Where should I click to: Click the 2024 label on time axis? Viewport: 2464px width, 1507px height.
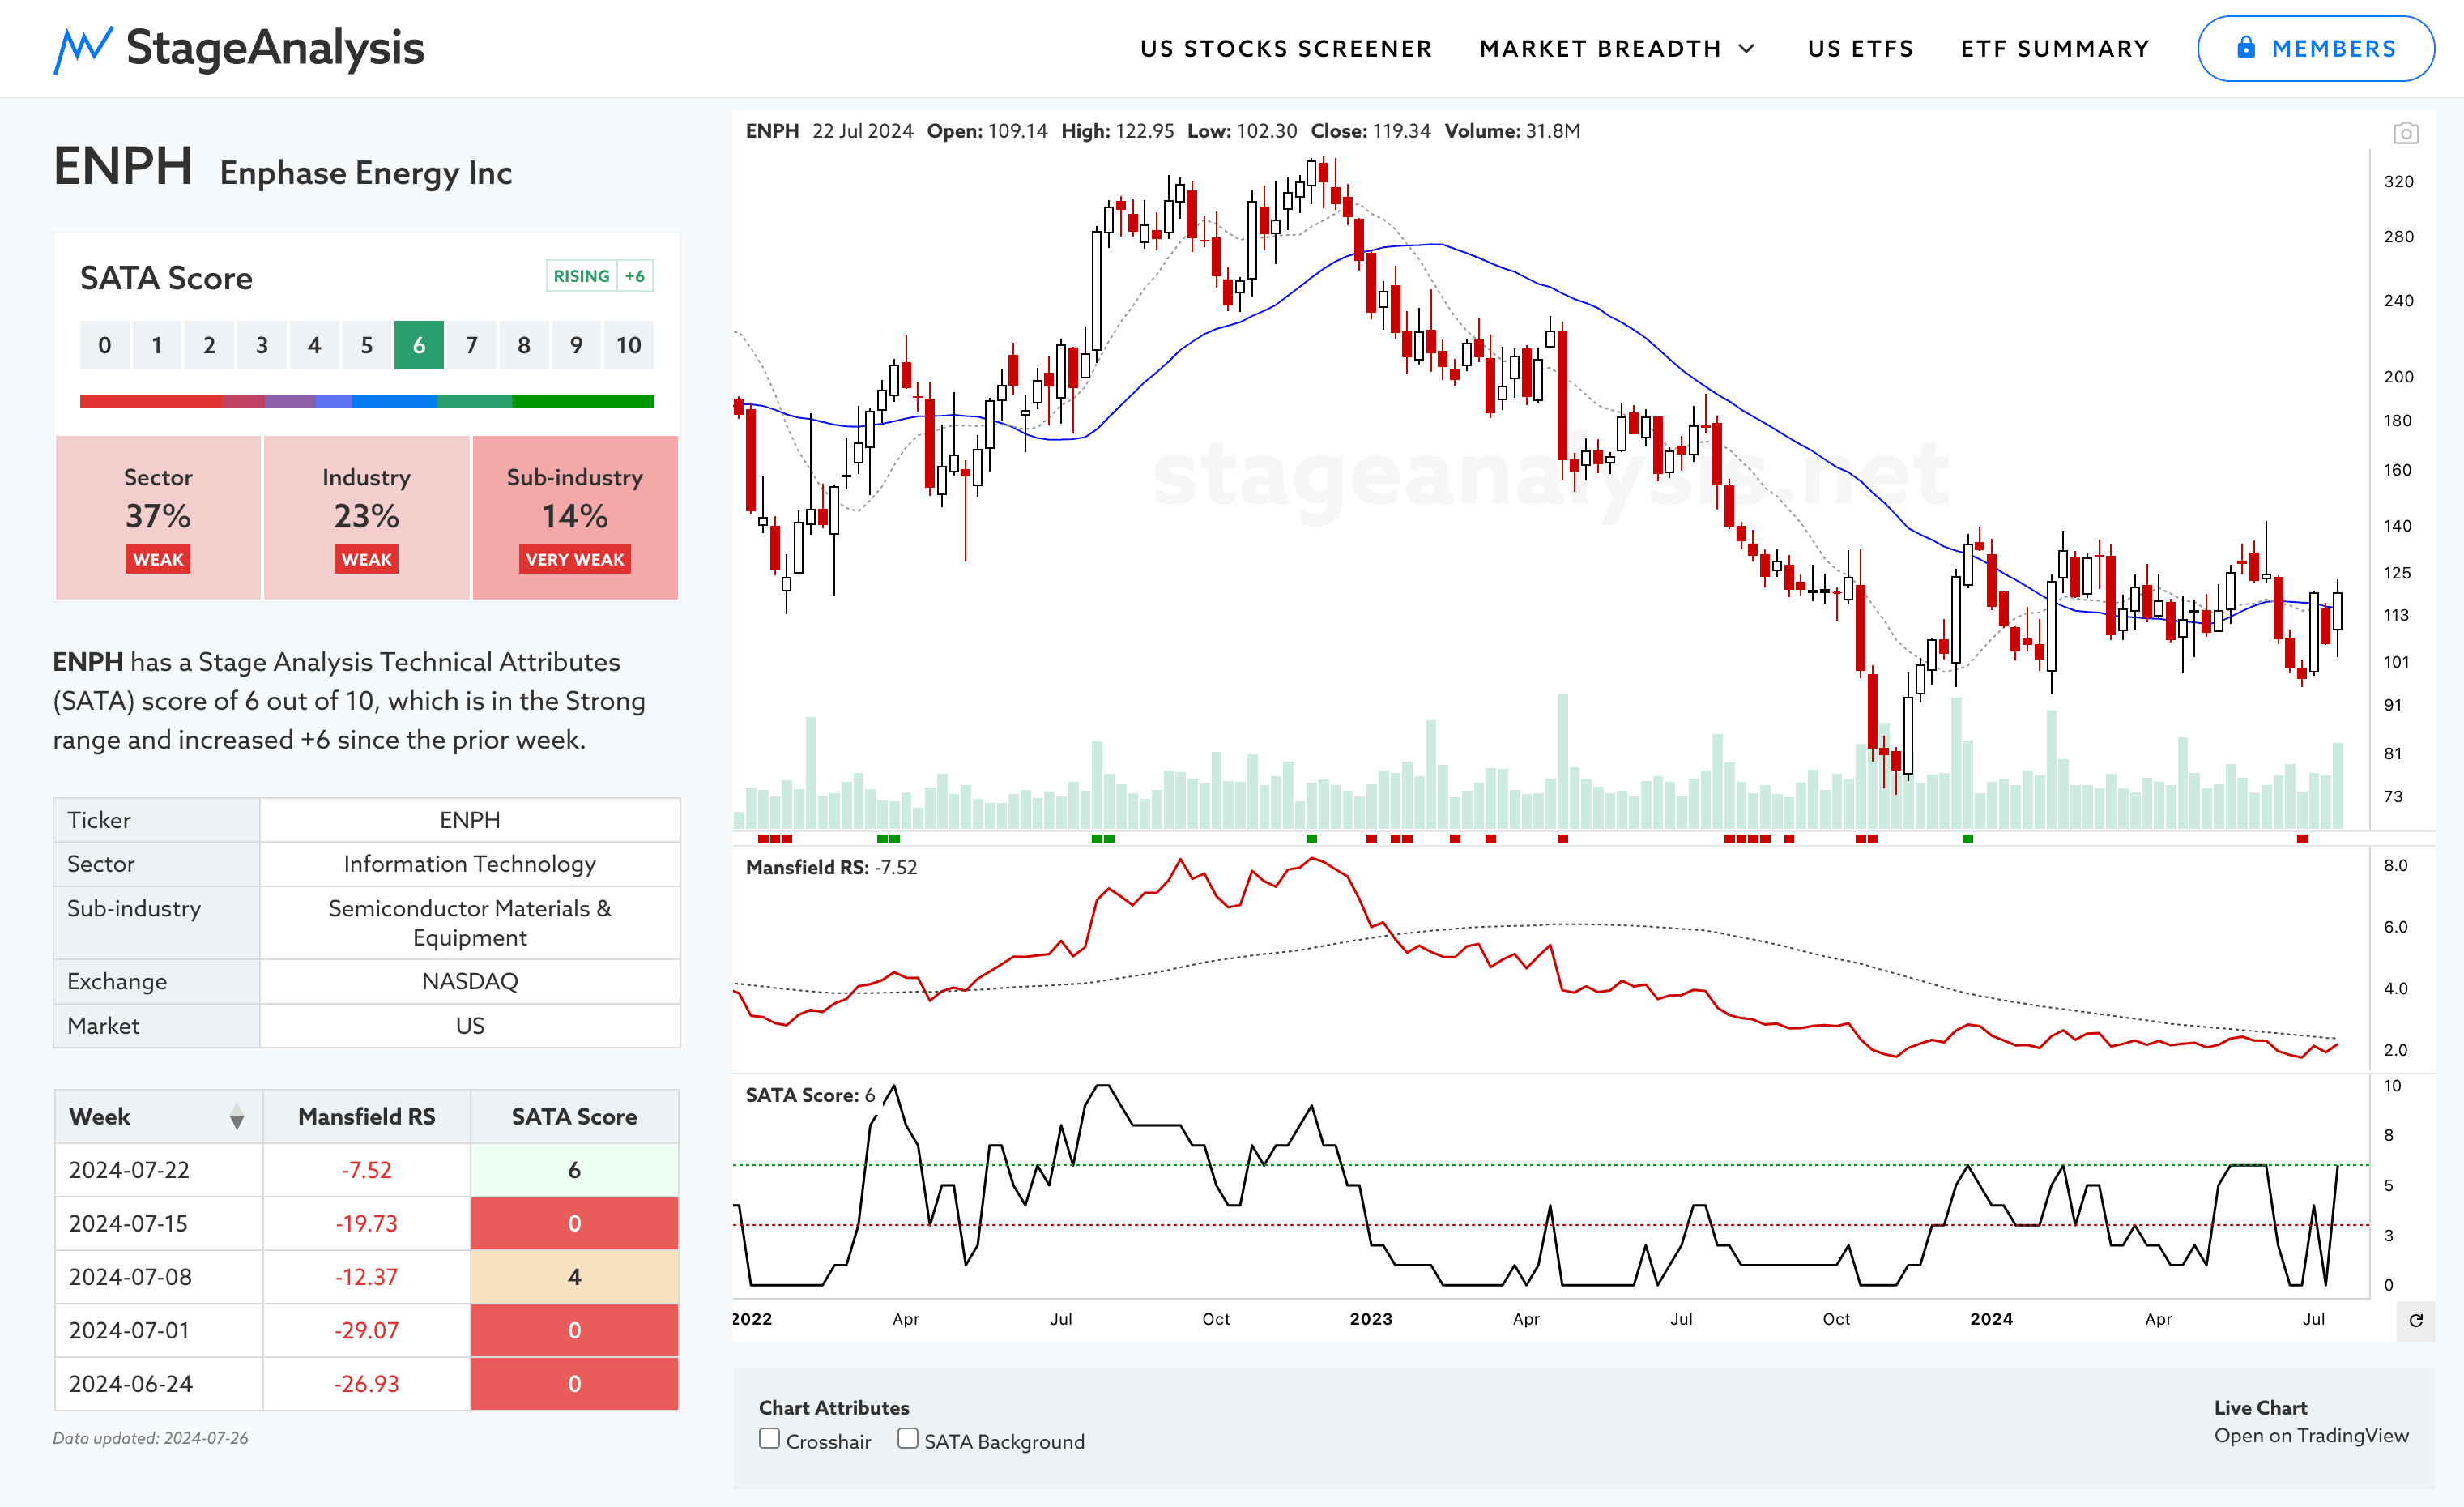pos(1991,1319)
